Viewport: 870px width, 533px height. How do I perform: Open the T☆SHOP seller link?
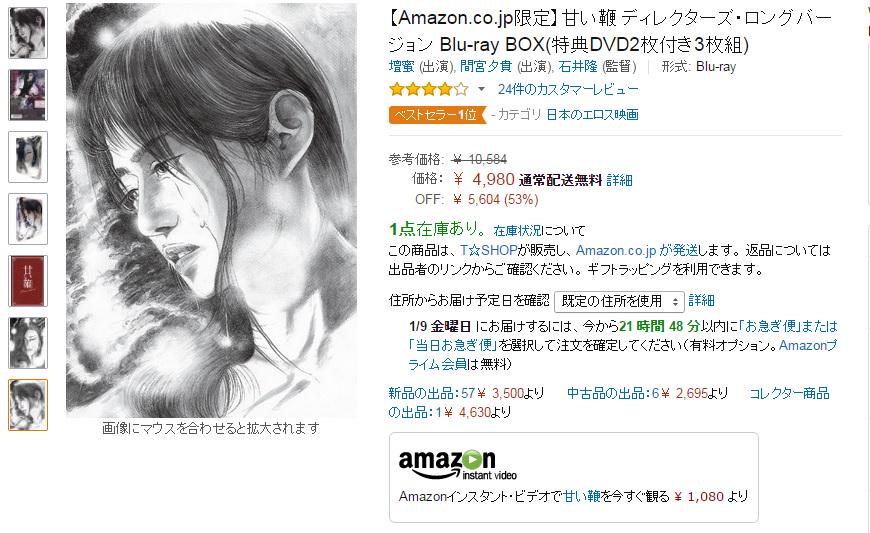tap(488, 250)
